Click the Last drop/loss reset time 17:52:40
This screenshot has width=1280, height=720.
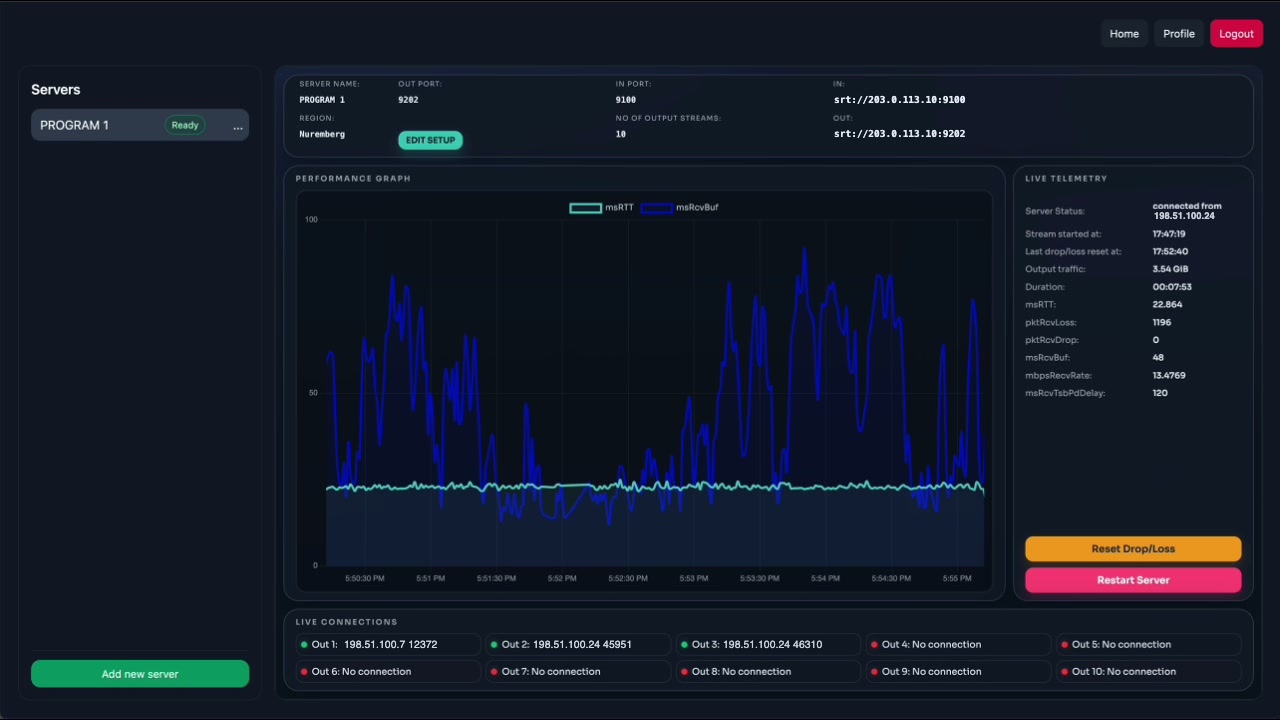click(1170, 252)
